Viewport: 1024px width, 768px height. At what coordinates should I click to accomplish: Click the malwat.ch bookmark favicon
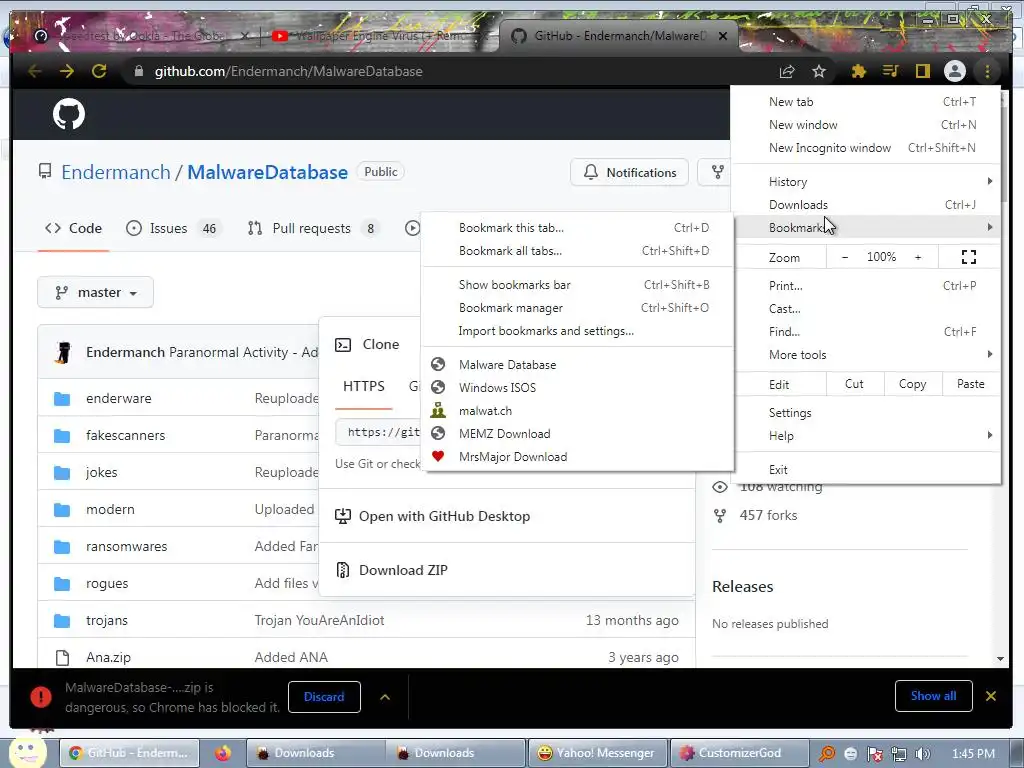pos(438,411)
